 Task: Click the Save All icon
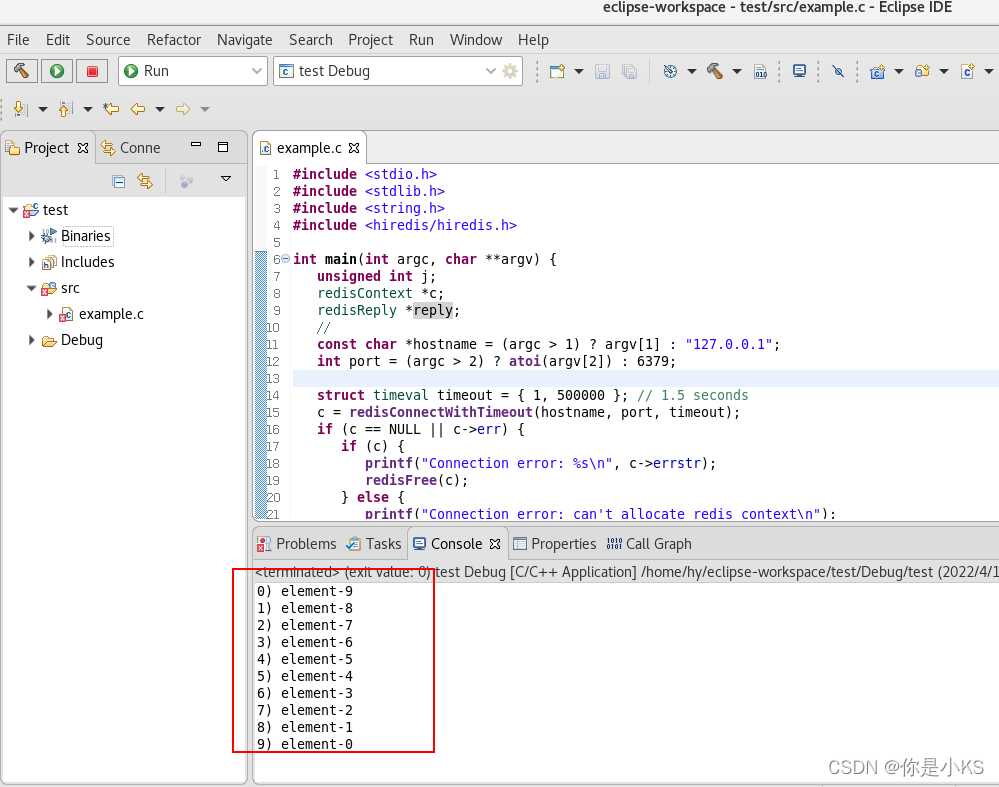pos(629,71)
